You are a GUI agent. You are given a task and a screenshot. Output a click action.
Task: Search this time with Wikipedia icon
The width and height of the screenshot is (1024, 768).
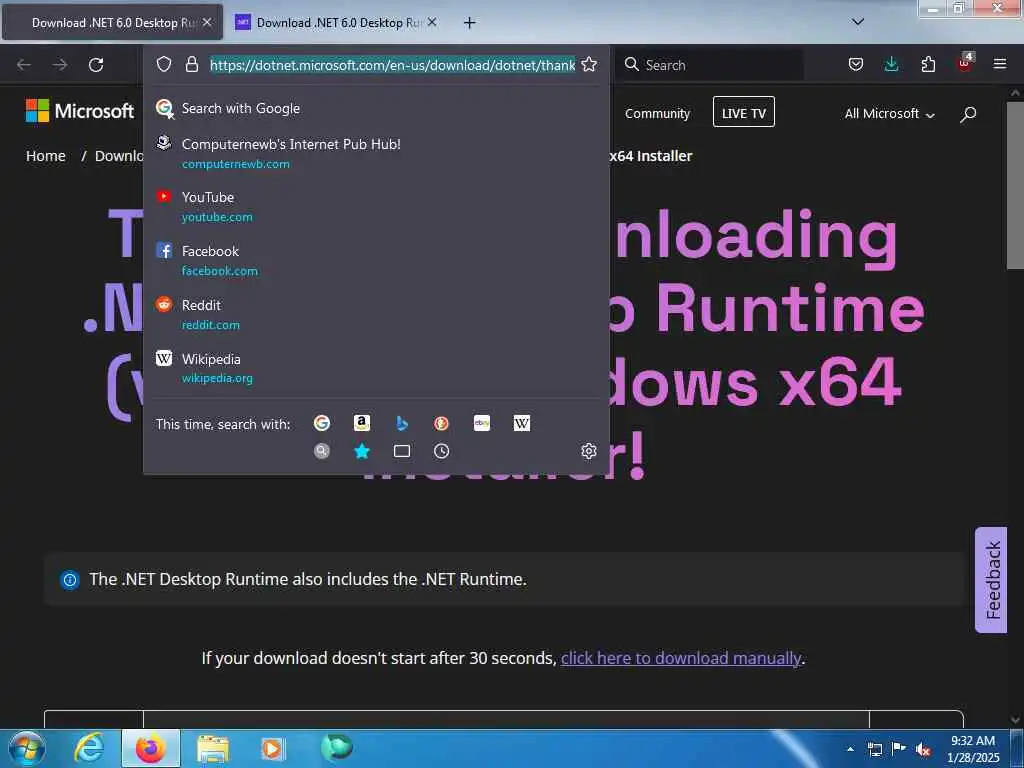(x=522, y=423)
